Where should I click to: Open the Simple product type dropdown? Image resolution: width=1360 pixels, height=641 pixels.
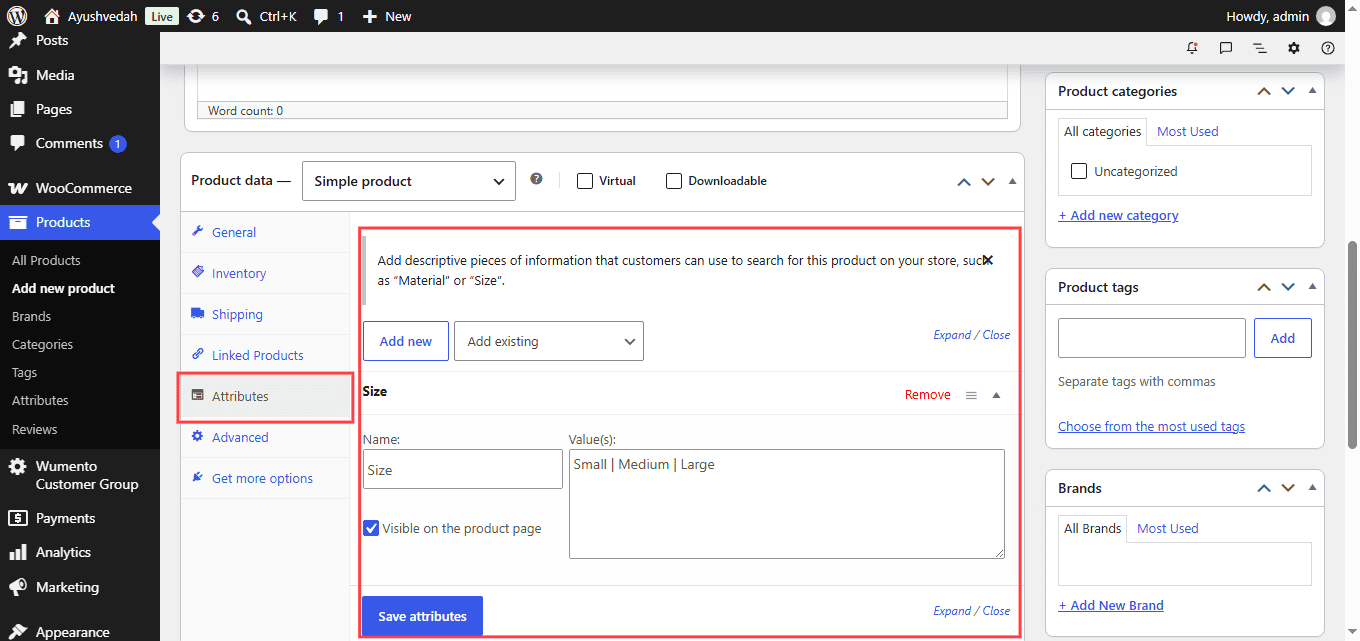(x=409, y=181)
